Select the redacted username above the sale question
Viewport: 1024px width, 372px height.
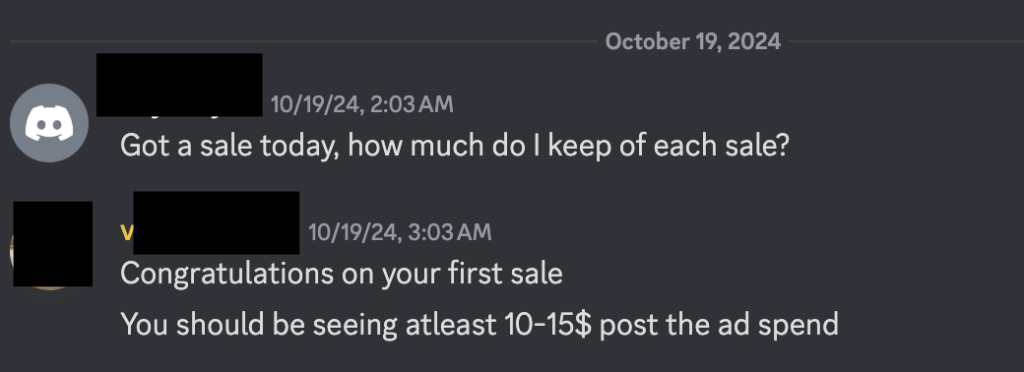pyautogui.click(x=180, y=85)
